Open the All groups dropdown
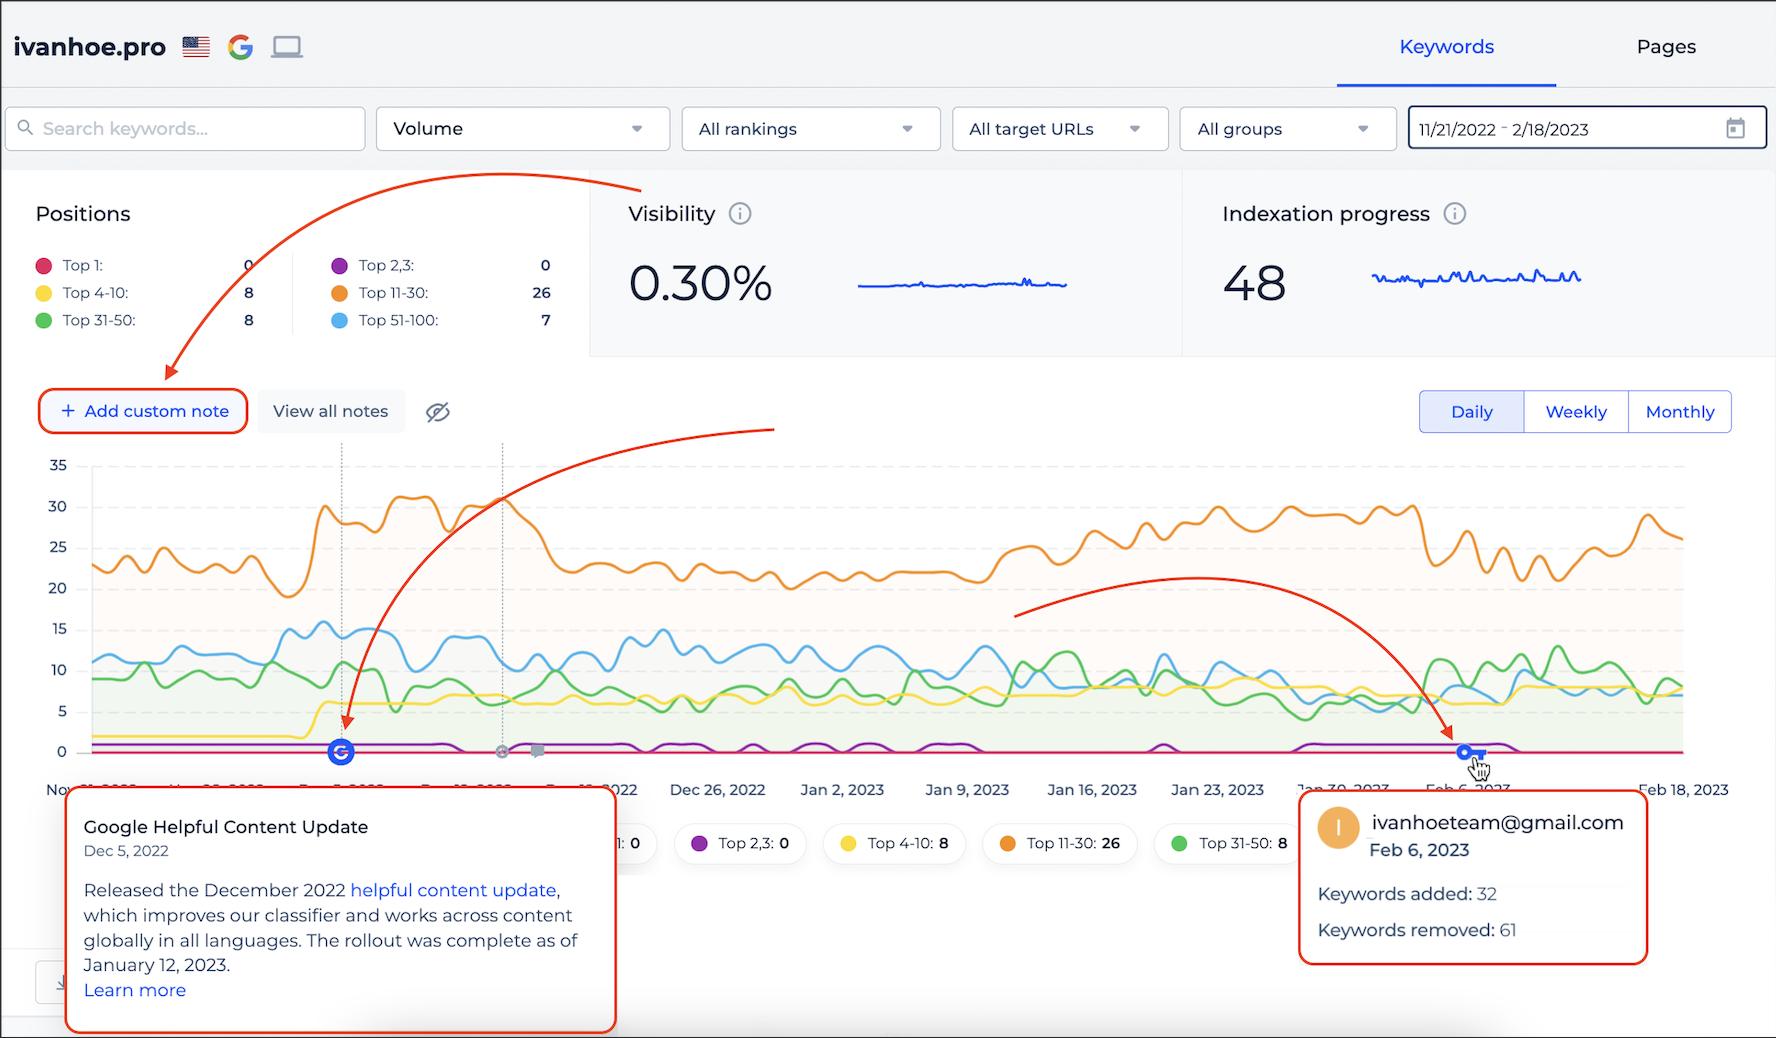 [x=1288, y=129]
